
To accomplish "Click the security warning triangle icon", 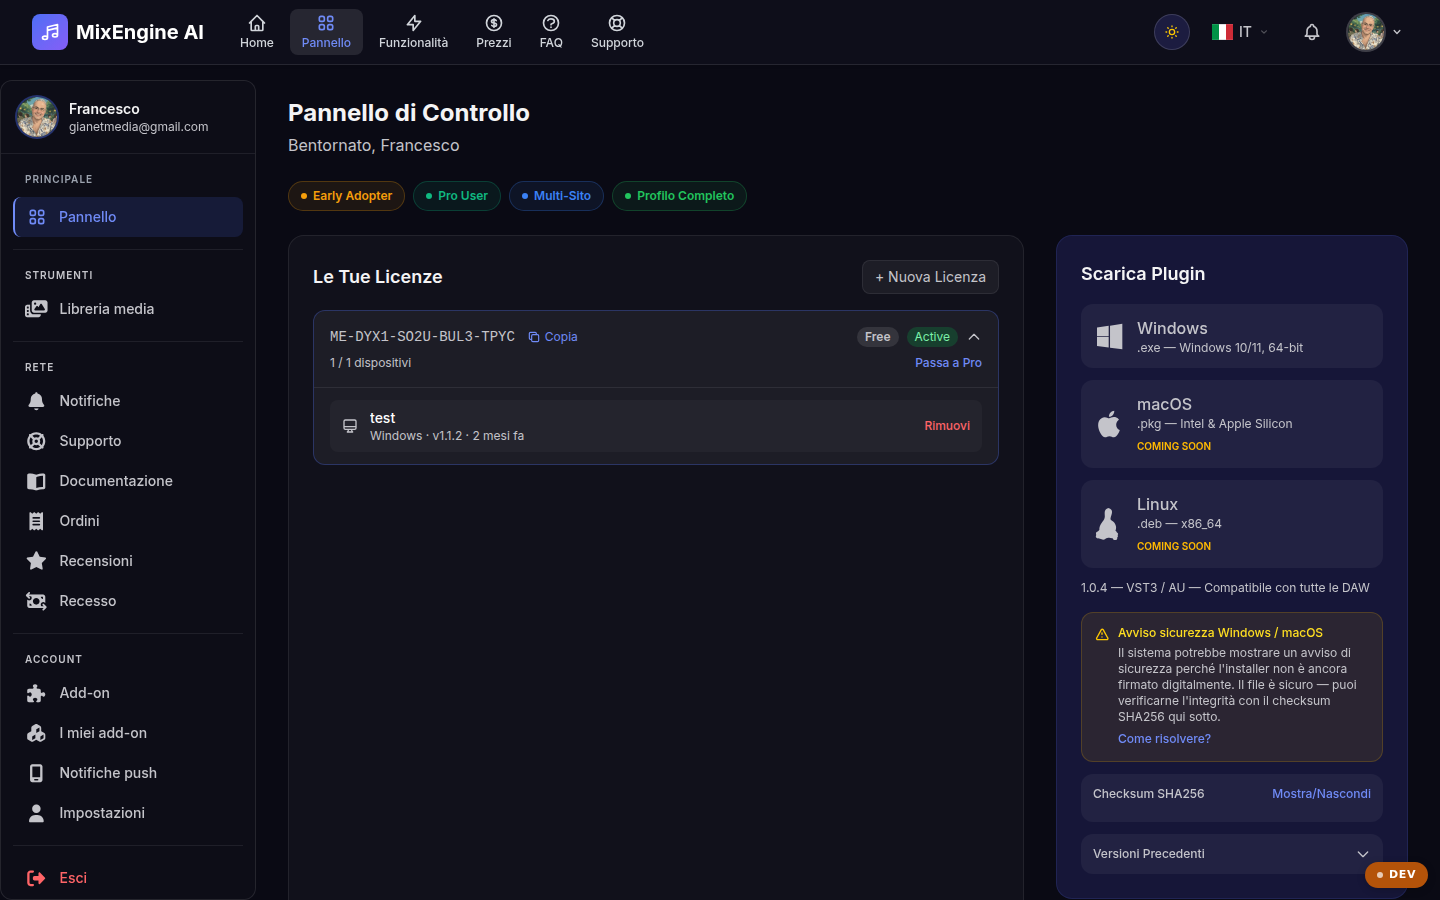I will tap(1102, 634).
